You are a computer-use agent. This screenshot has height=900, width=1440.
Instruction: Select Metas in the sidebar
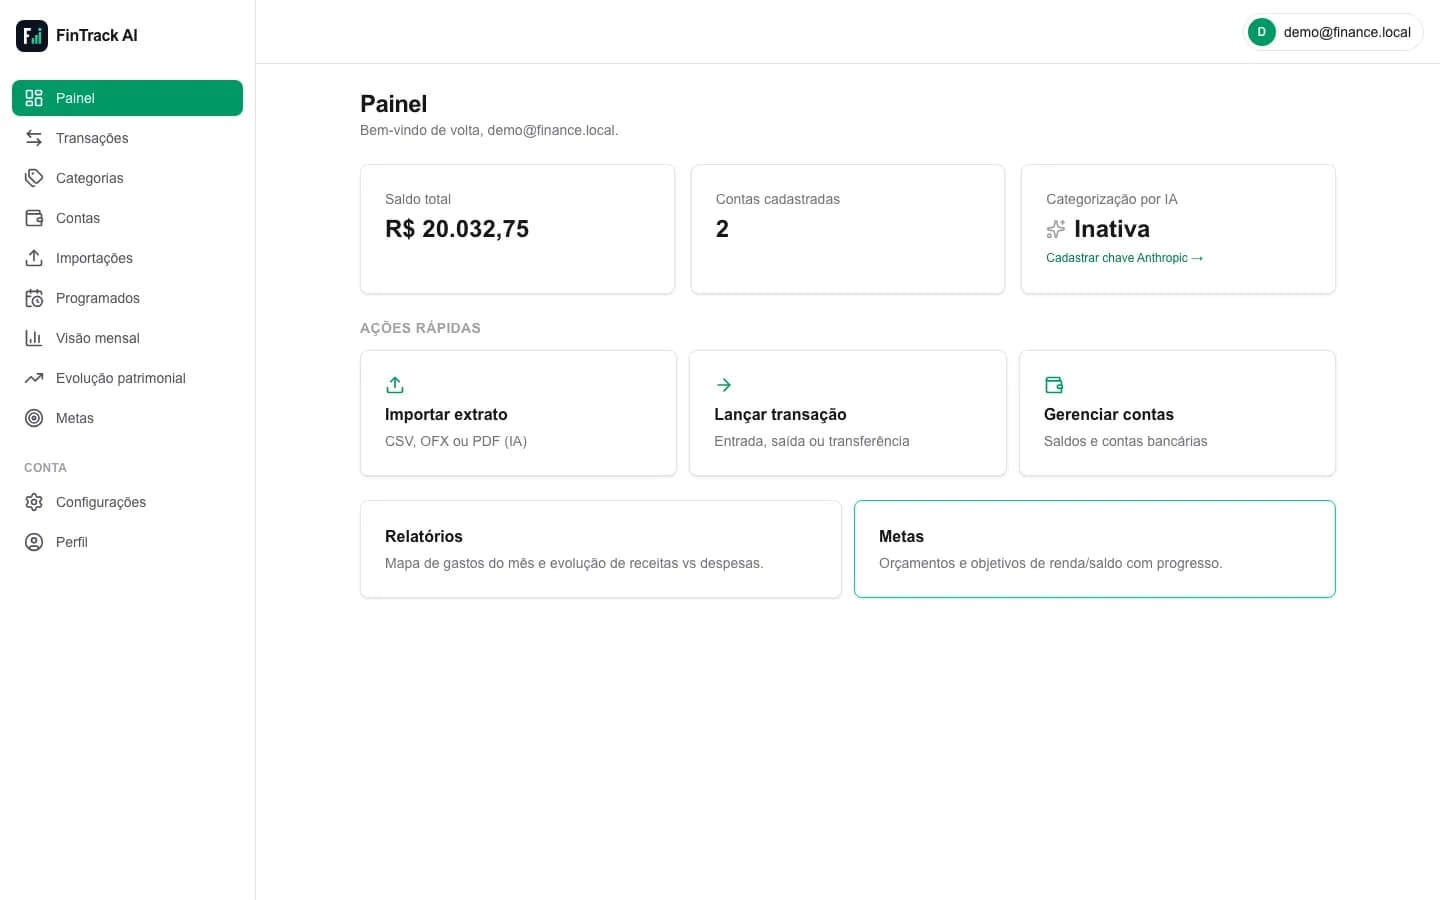pyautogui.click(x=127, y=418)
